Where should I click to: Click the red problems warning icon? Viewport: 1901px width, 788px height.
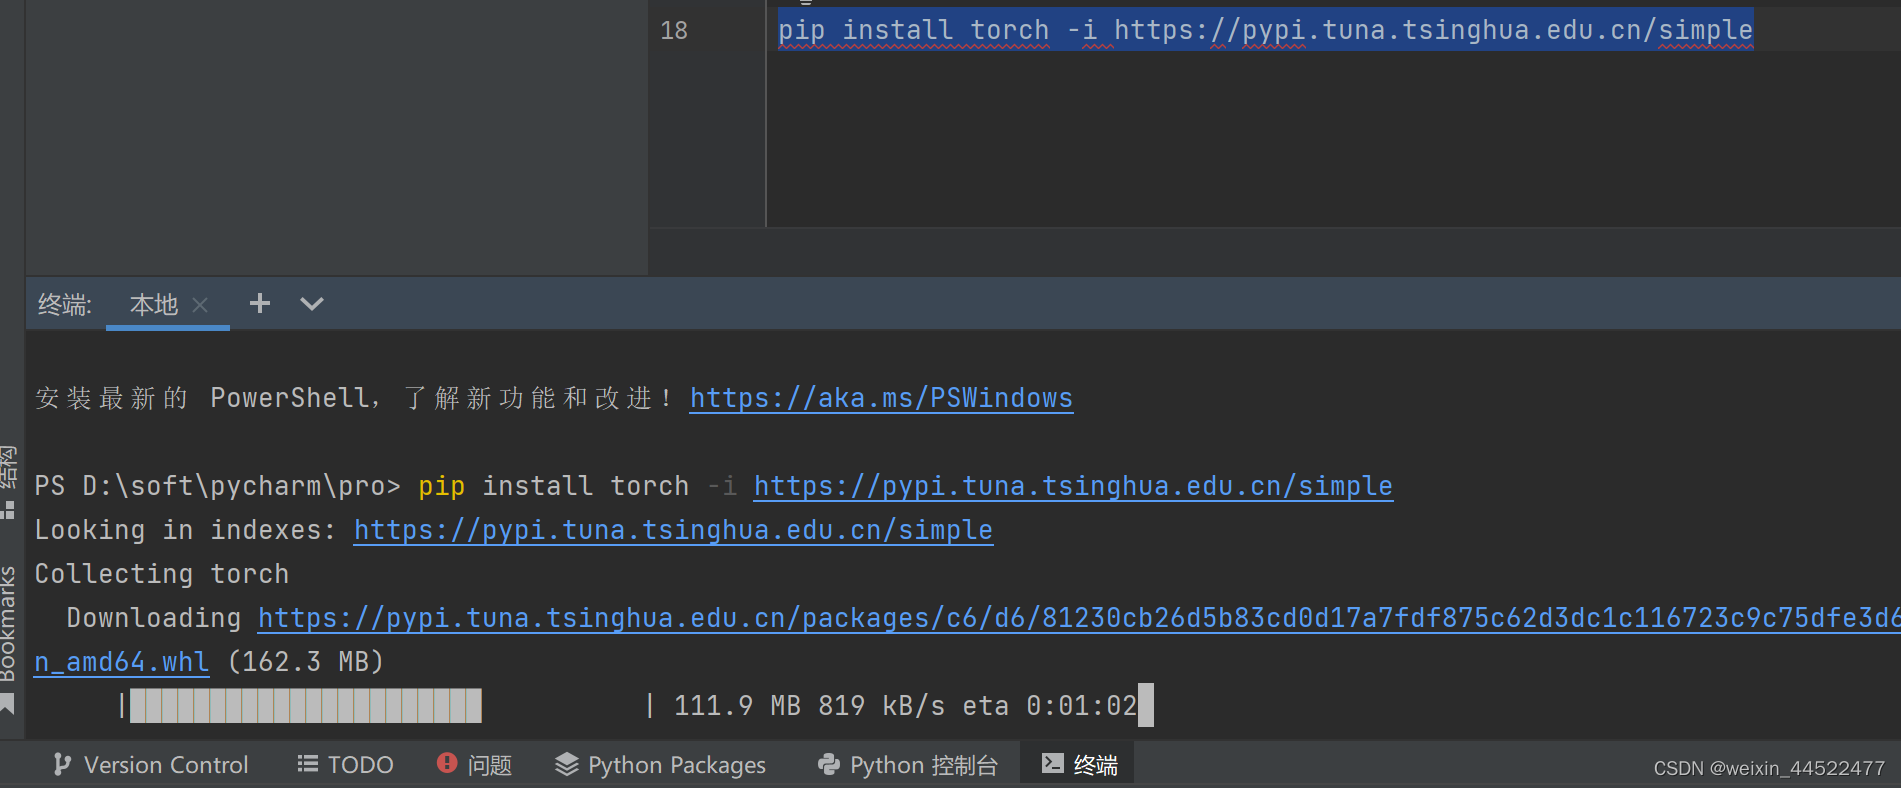coord(447,763)
